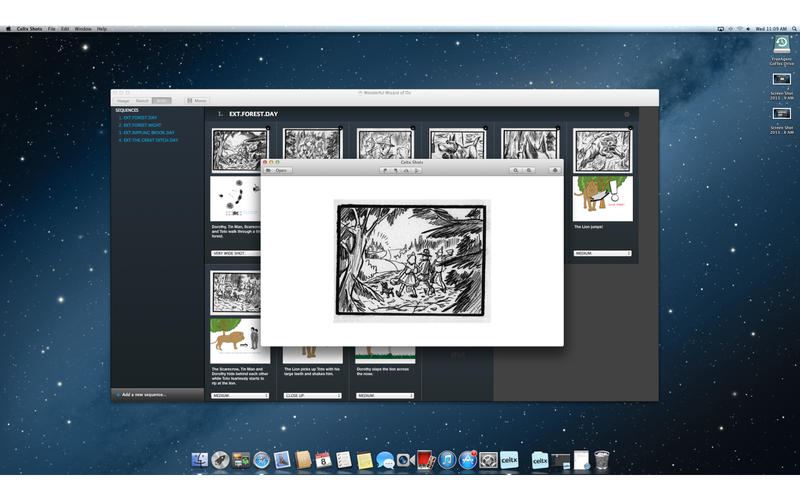Open the Window menu
The width and height of the screenshot is (800, 500).
point(83,29)
